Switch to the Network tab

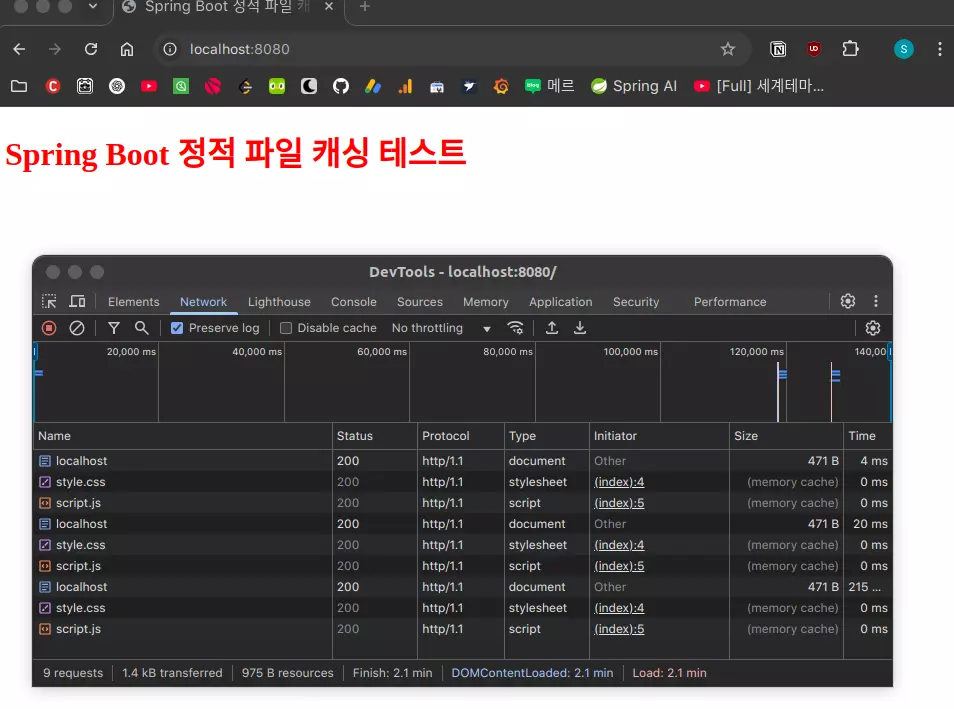pyautogui.click(x=203, y=302)
